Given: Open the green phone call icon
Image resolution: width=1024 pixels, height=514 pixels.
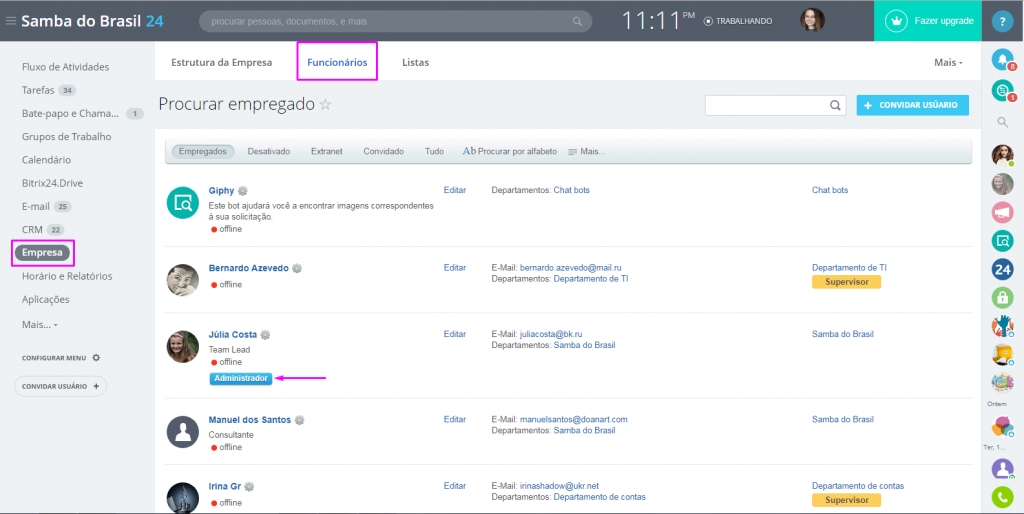Looking at the screenshot, I should point(1002,498).
